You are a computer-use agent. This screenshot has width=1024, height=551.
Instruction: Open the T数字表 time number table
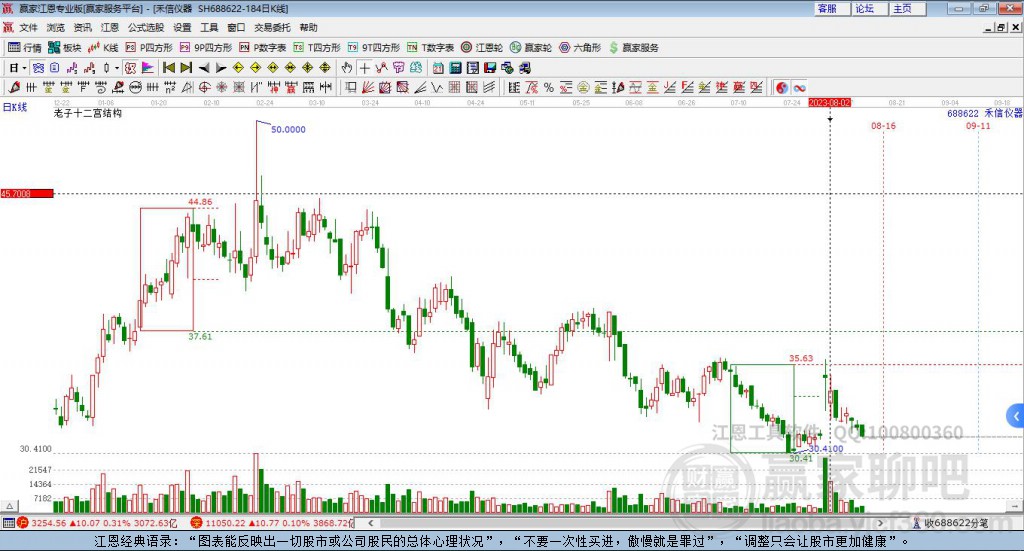[430, 48]
